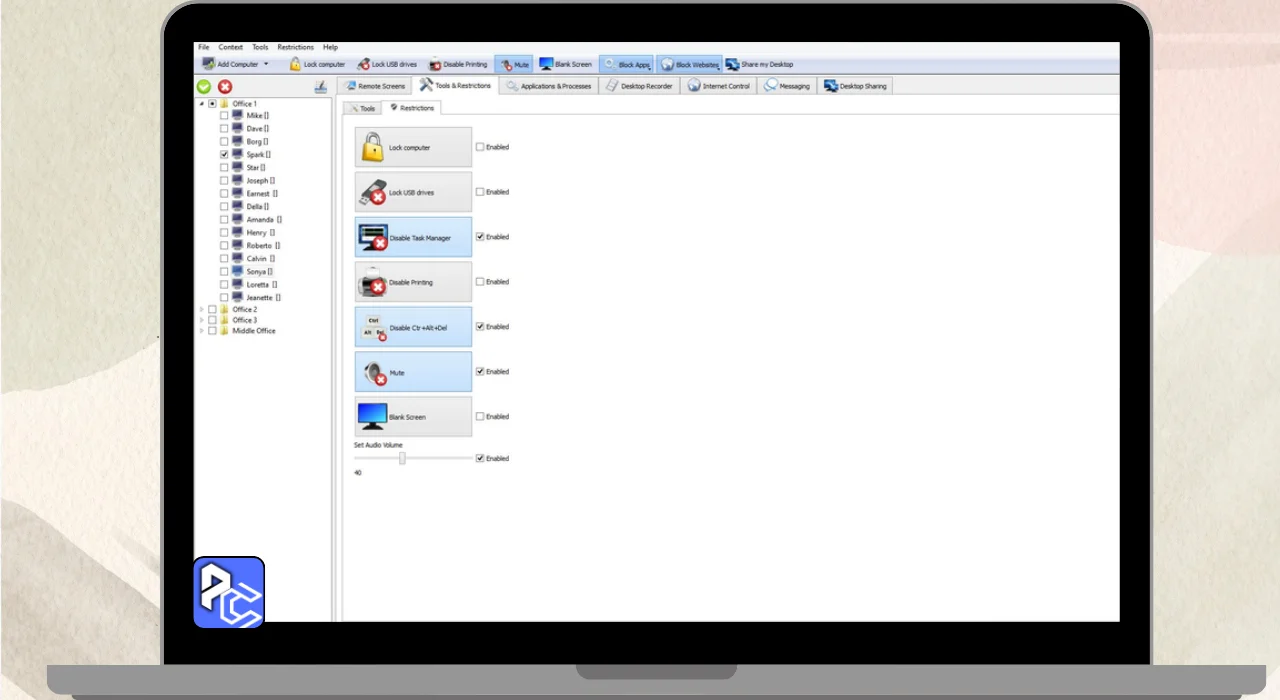Open the Help menu
This screenshot has height=700, width=1280.
[330, 47]
